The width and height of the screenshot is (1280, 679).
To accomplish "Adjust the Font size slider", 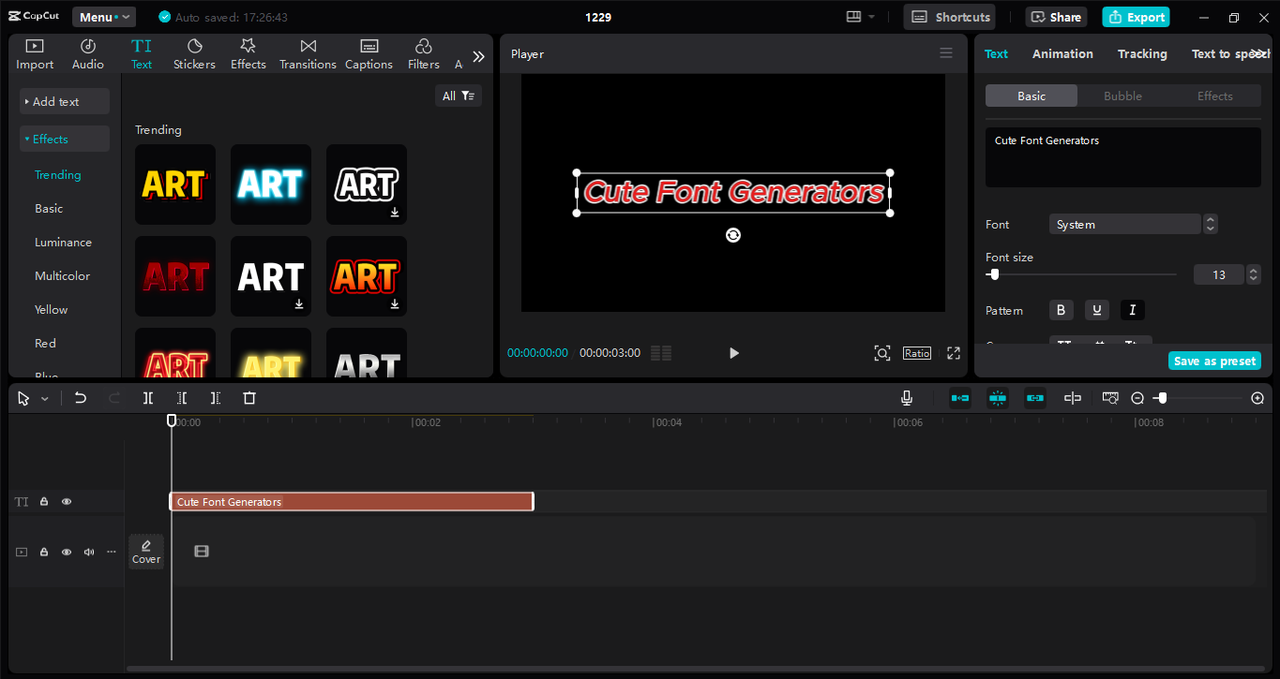I will click(x=1081, y=274).
